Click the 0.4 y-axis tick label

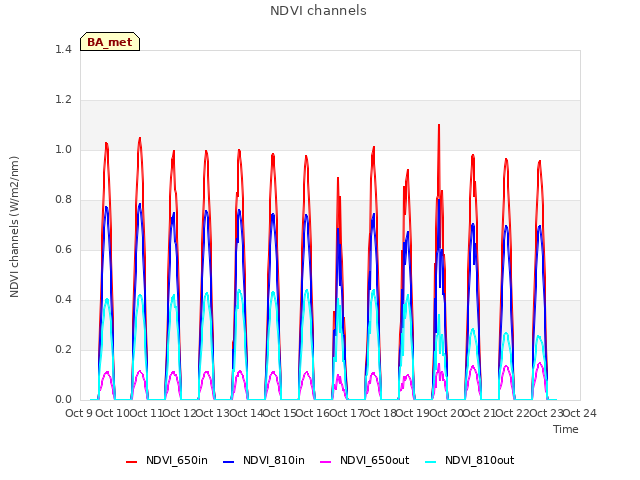pos(63,299)
